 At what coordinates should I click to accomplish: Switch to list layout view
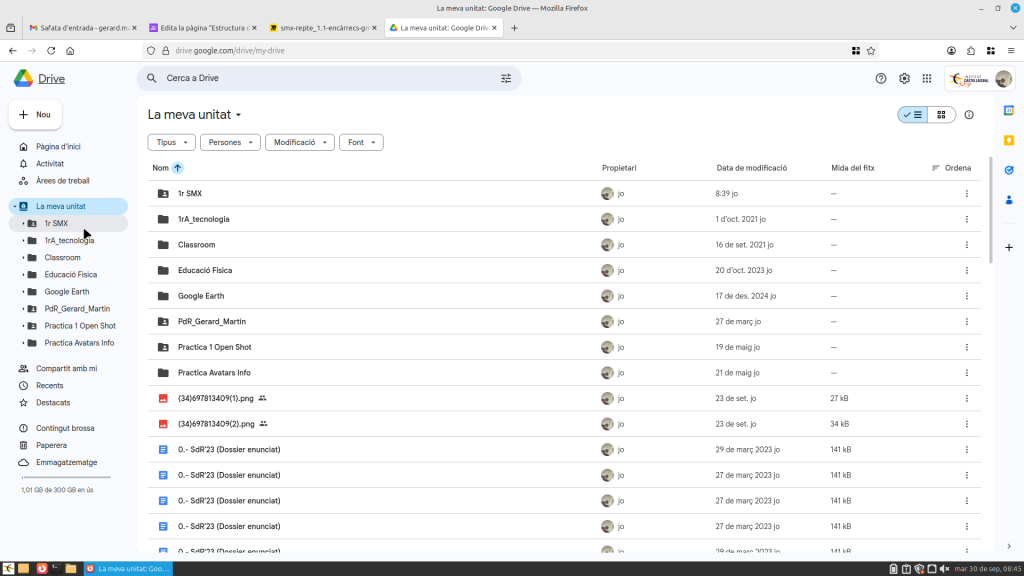(x=913, y=115)
